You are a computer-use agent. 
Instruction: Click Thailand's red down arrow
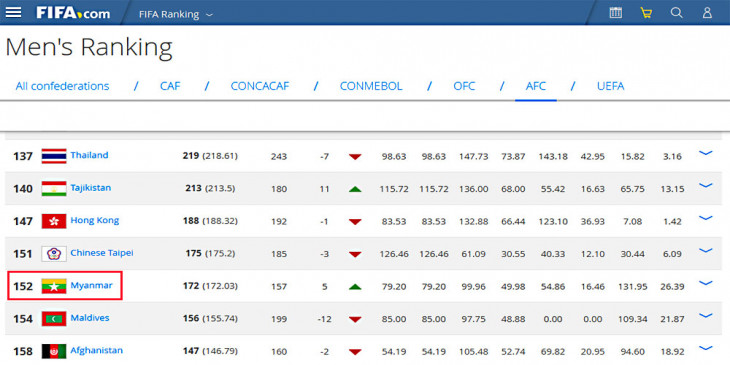tap(355, 157)
